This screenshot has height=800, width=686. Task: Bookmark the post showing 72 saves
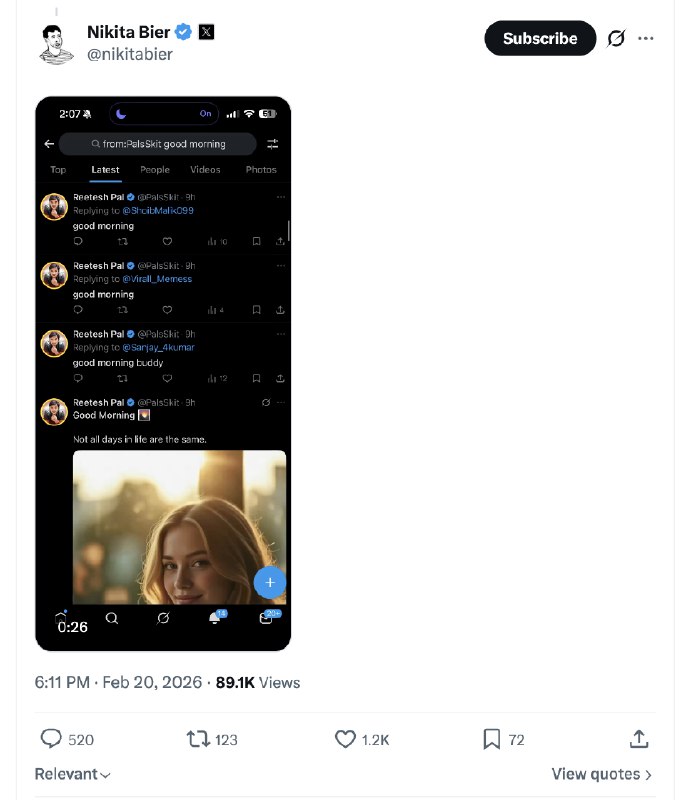tap(491, 739)
